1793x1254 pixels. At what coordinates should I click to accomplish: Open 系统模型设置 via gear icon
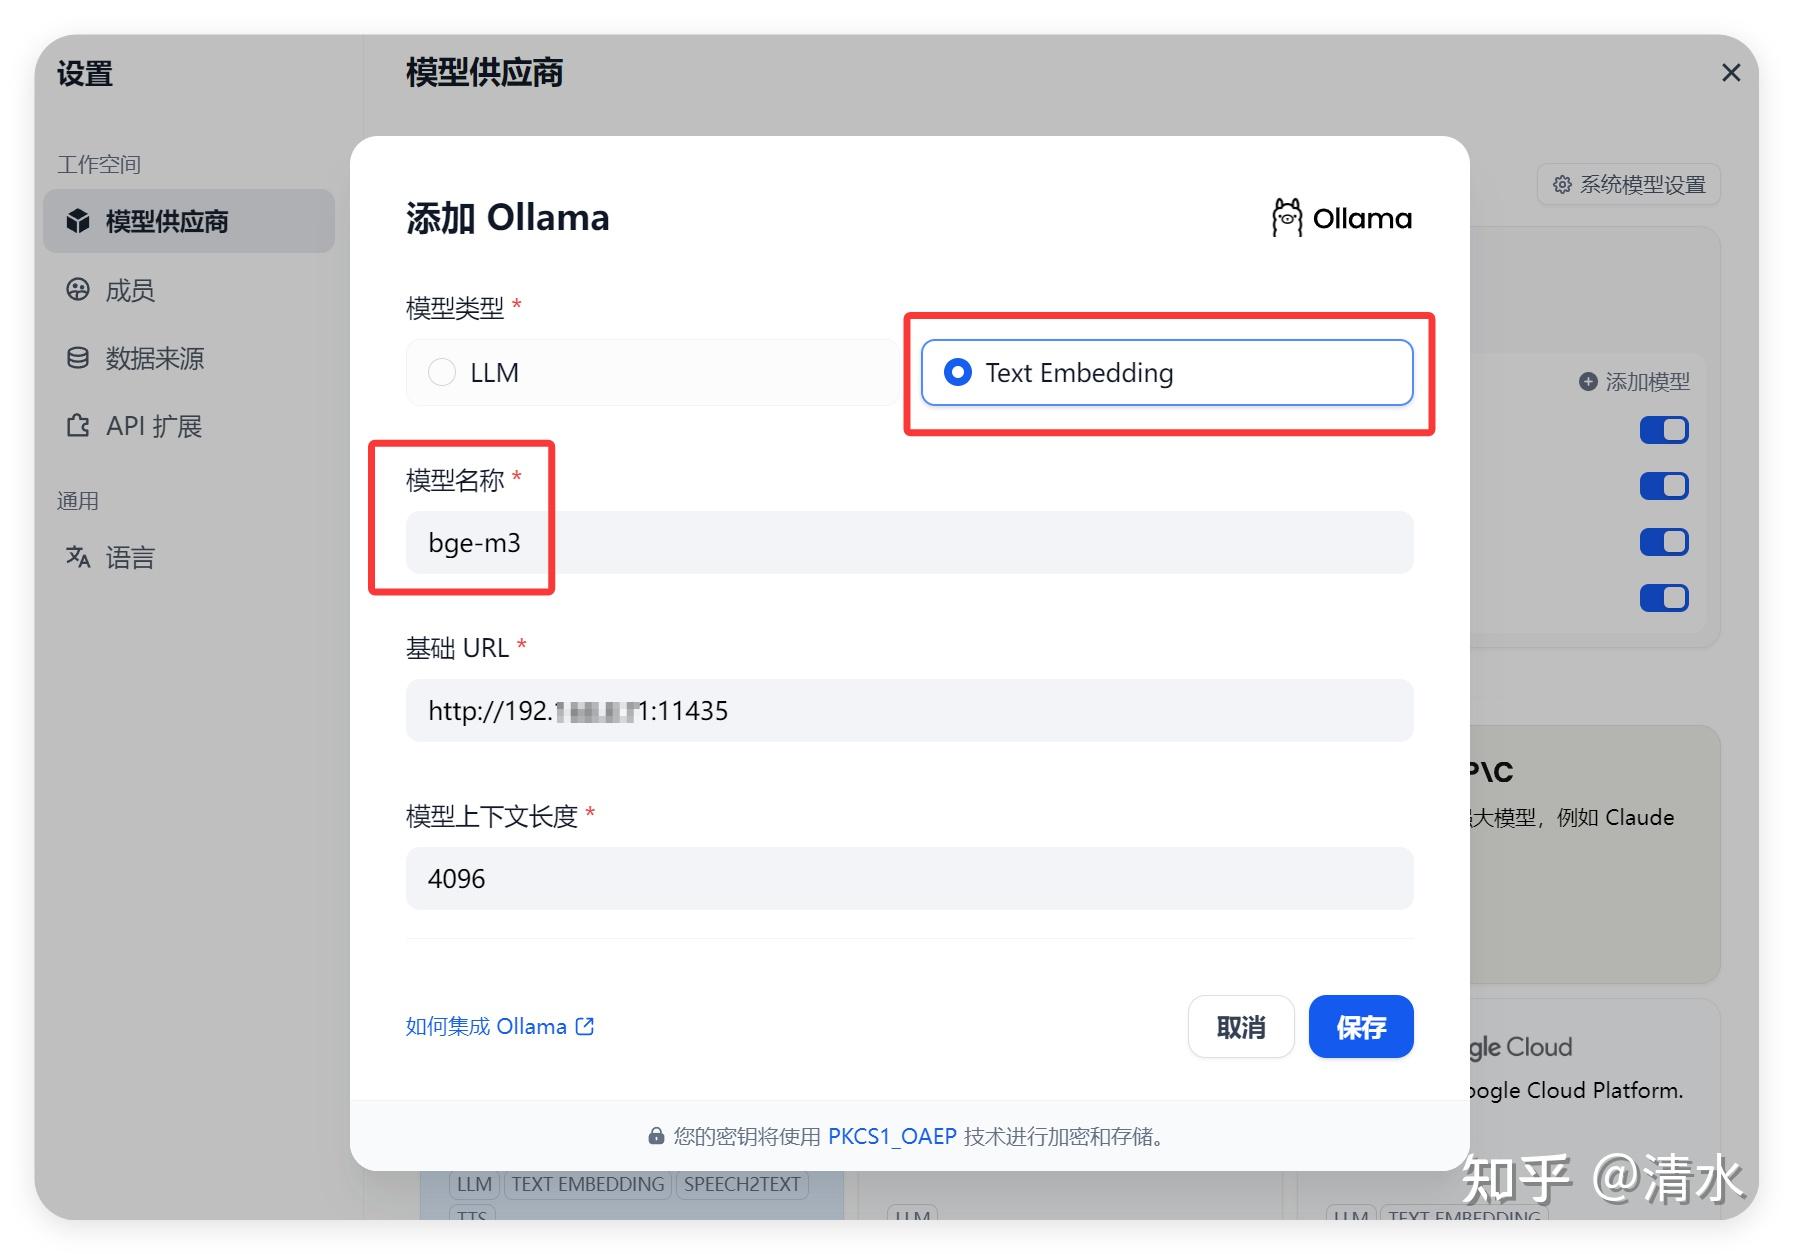[x=1563, y=184]
